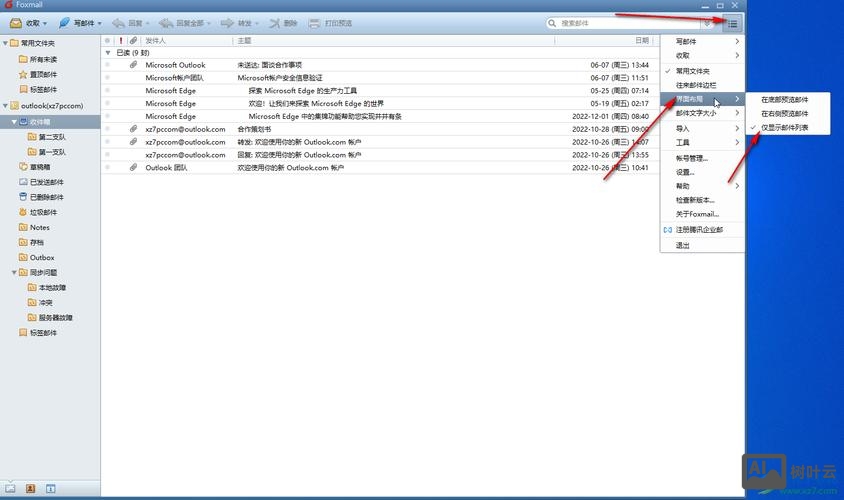Select the 垃圾邮件 folder in sidebar

[x=43, y=212]
